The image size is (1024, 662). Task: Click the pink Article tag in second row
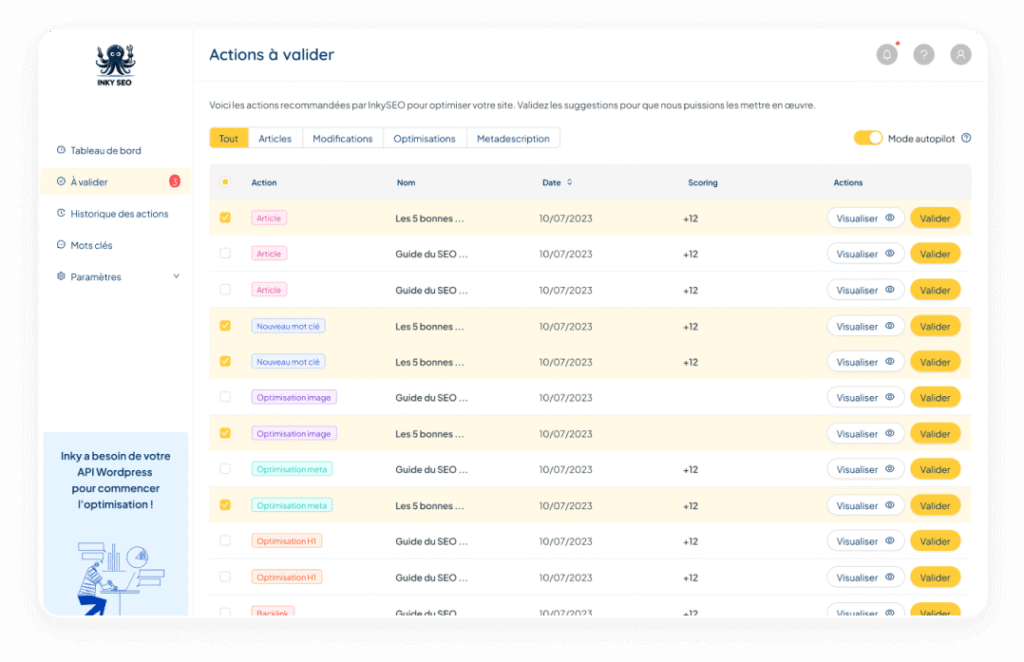(269, 254)
